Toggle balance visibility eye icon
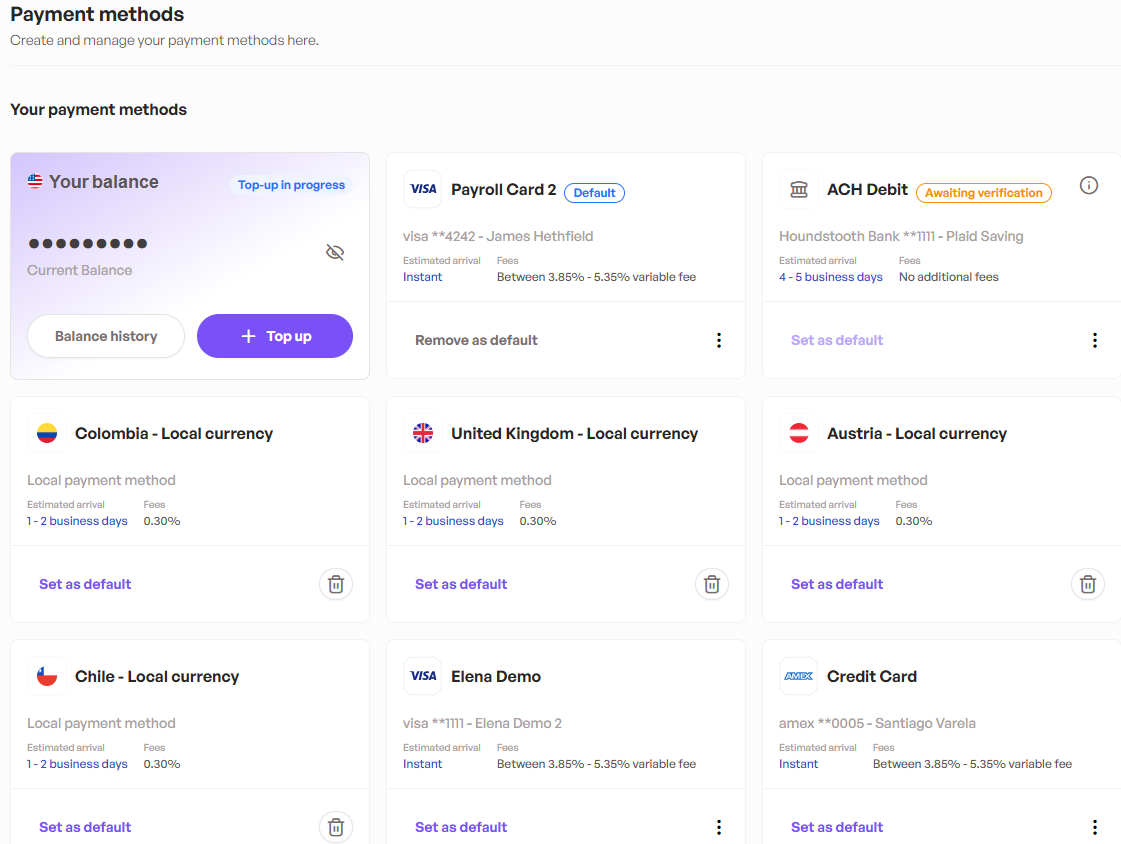1121x844 pixels. (x=335, y=252)
